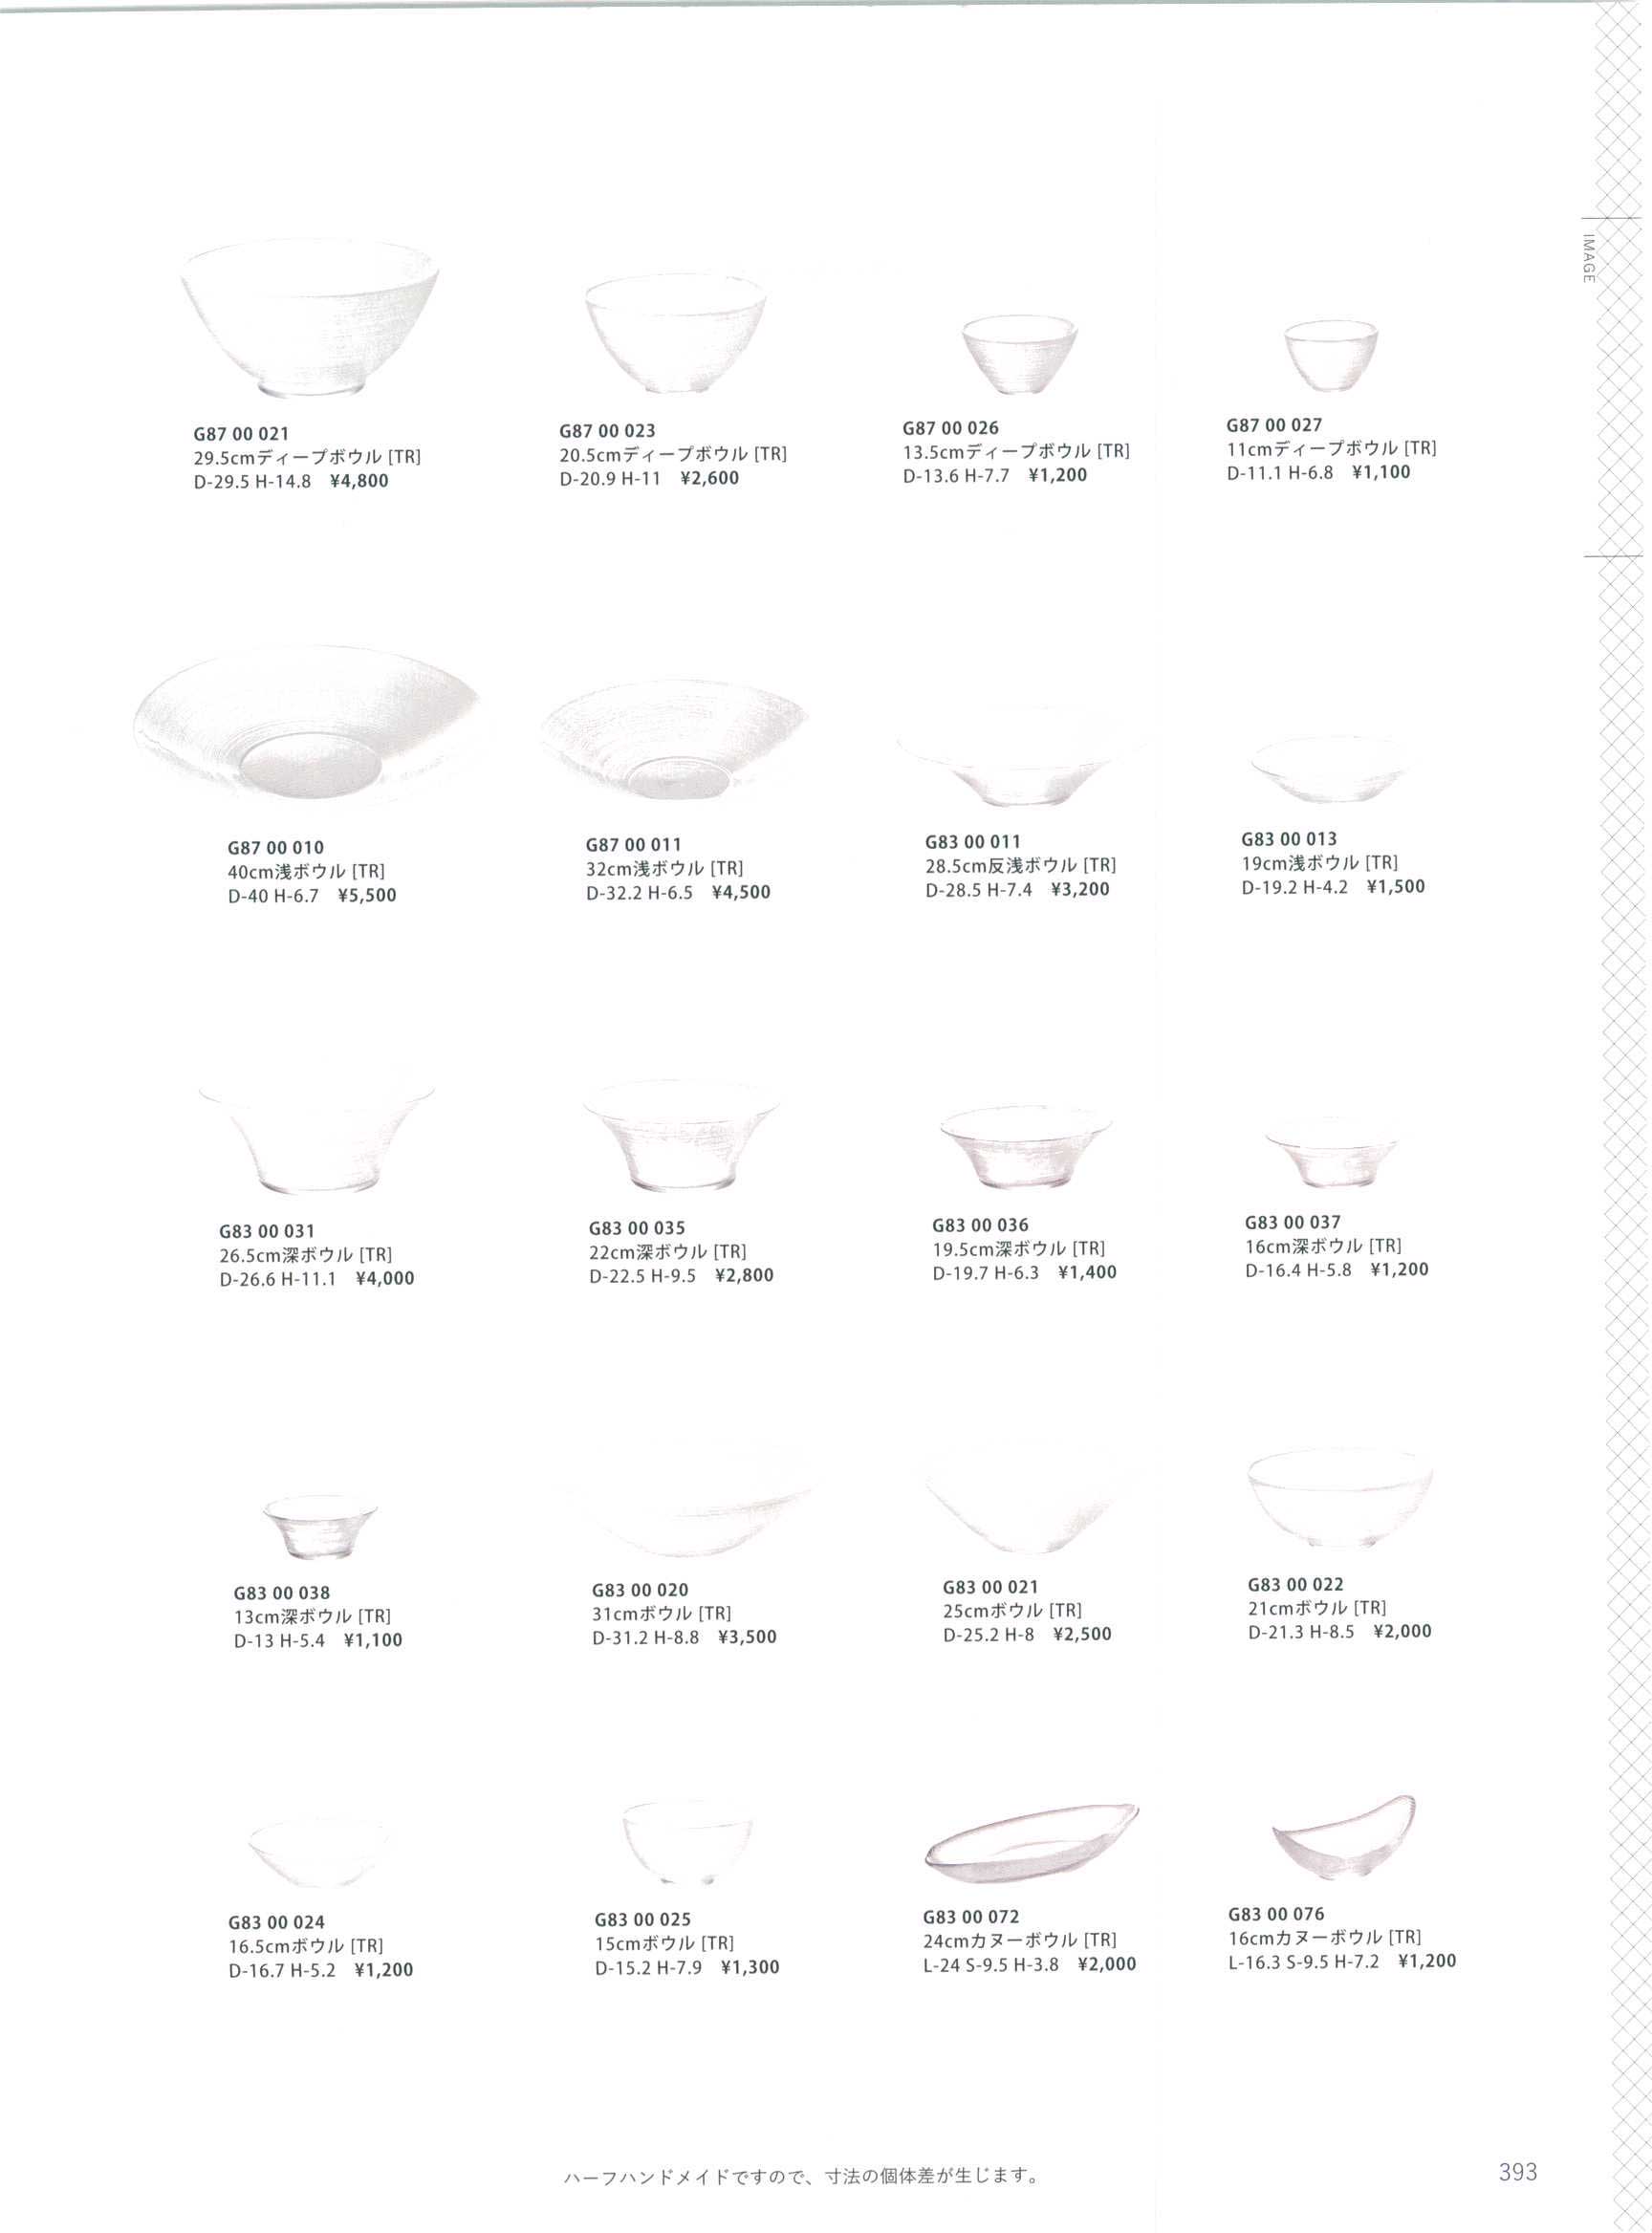Click the 15cm bowl G83 00 025 image
1652x2233 pixels.
pos(687,1843)
